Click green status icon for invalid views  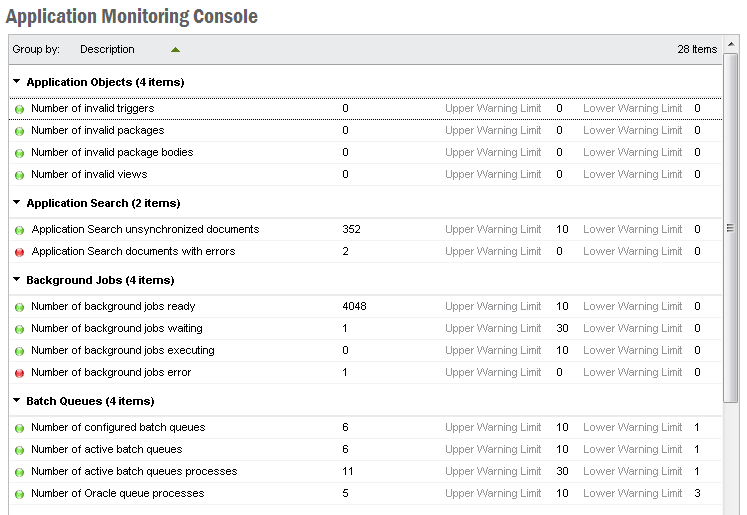pos(20,175)
